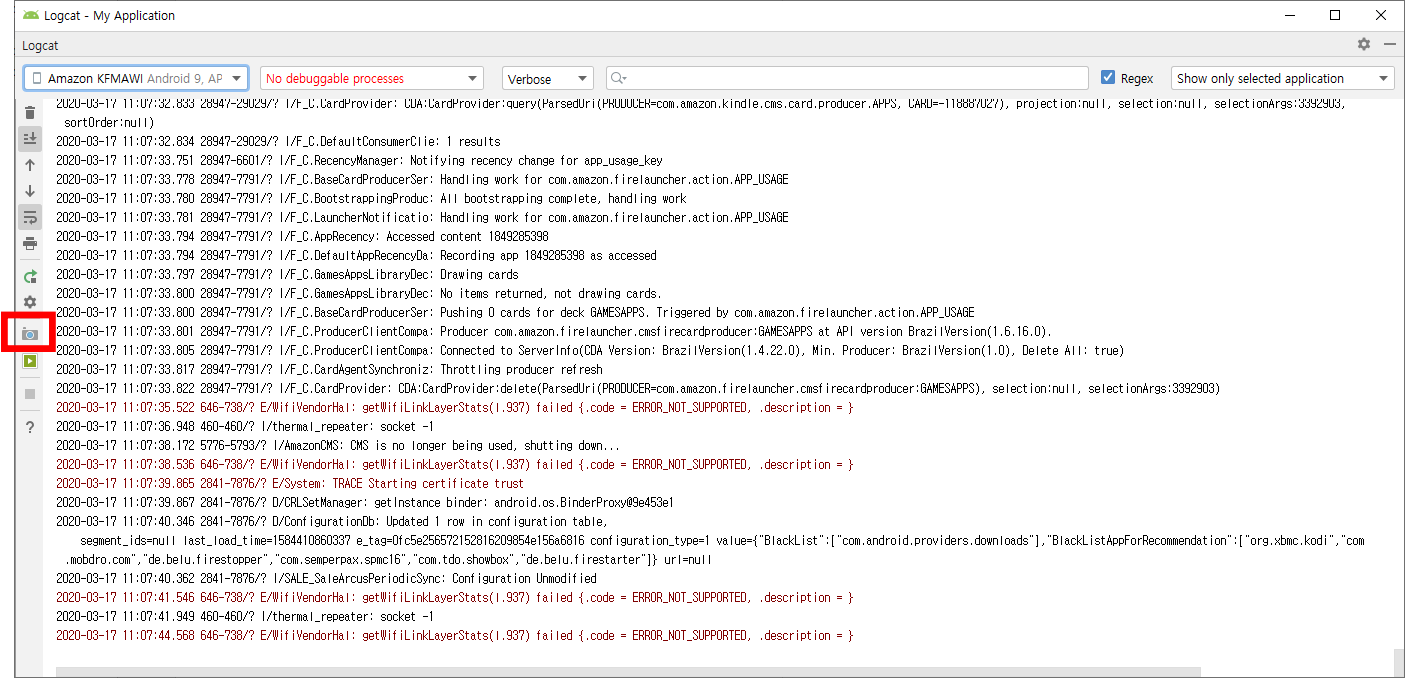The image size is (1405, 678).
Task: Click 'CRLSetManager: getInstance binder' log line
Action: point(365,502)
